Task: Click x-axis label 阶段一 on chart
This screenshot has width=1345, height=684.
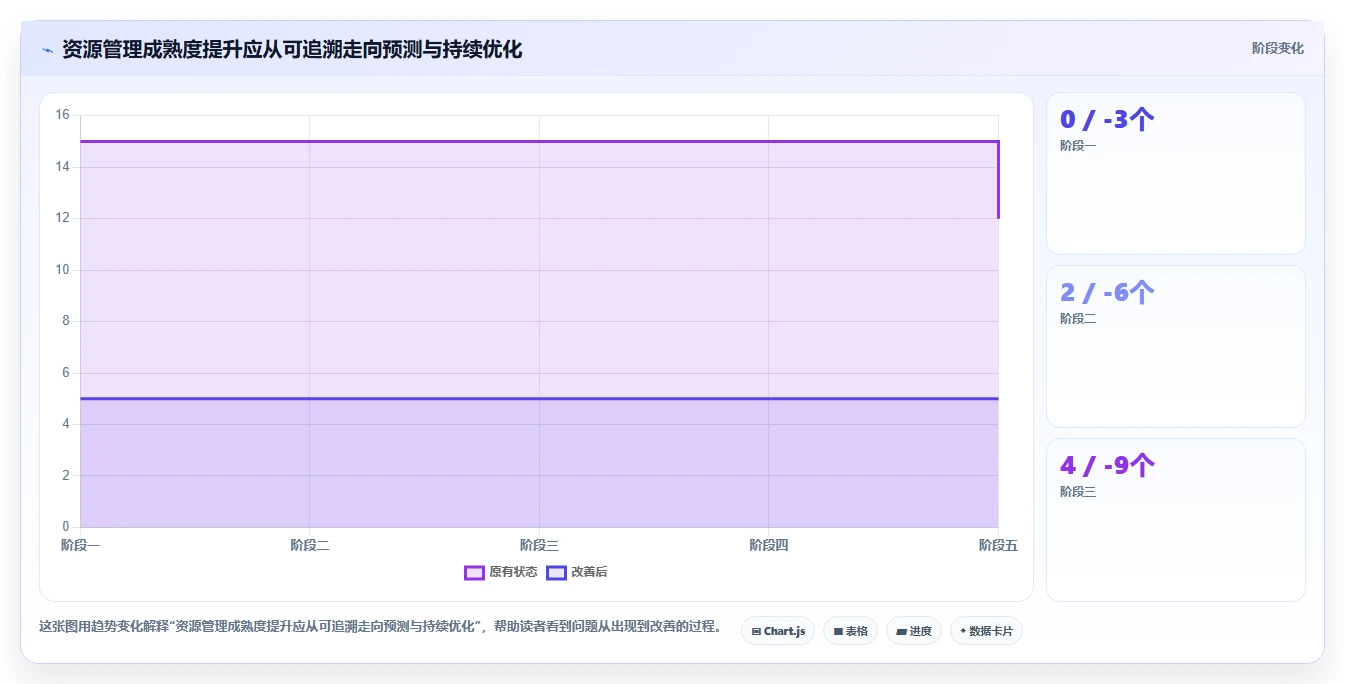Action: (x=80, y=545)
